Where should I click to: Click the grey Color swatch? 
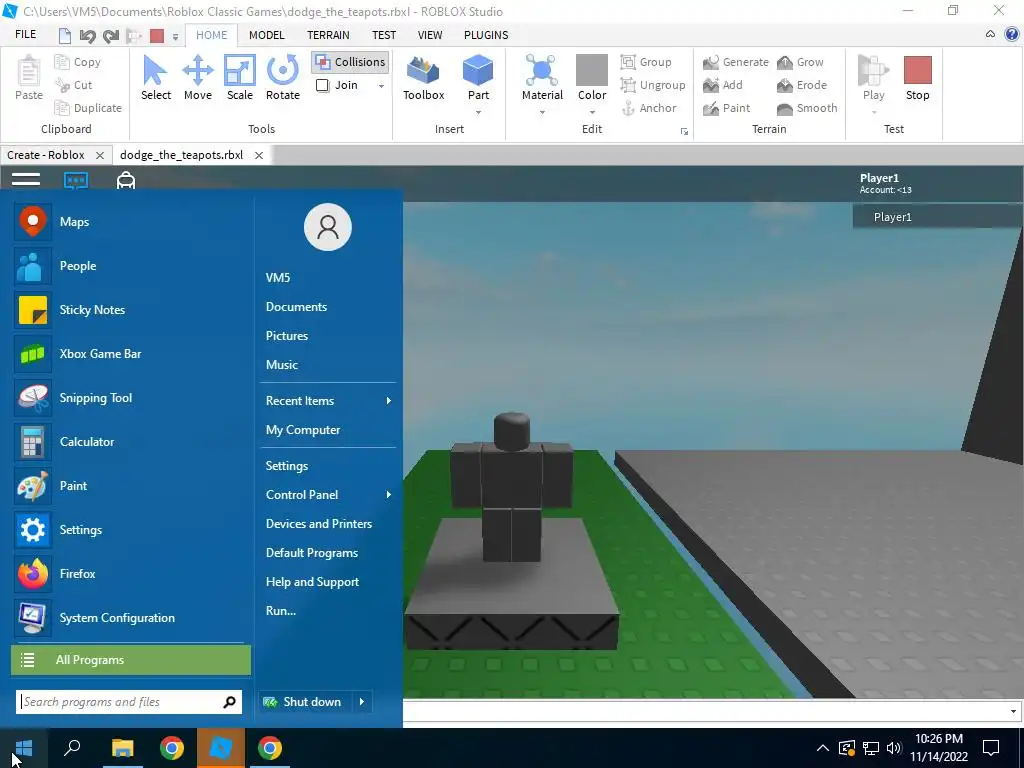coord(592,70)
